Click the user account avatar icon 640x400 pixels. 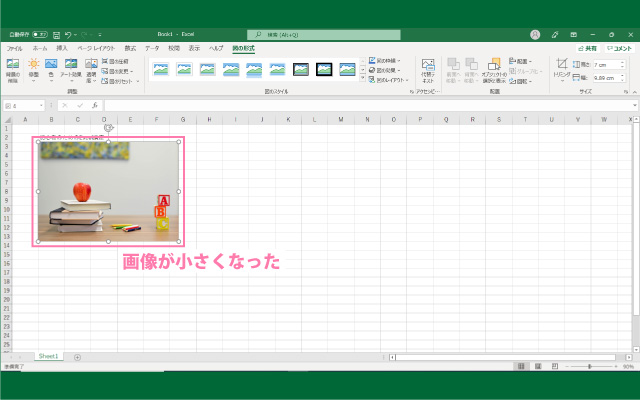pos(535,35)
